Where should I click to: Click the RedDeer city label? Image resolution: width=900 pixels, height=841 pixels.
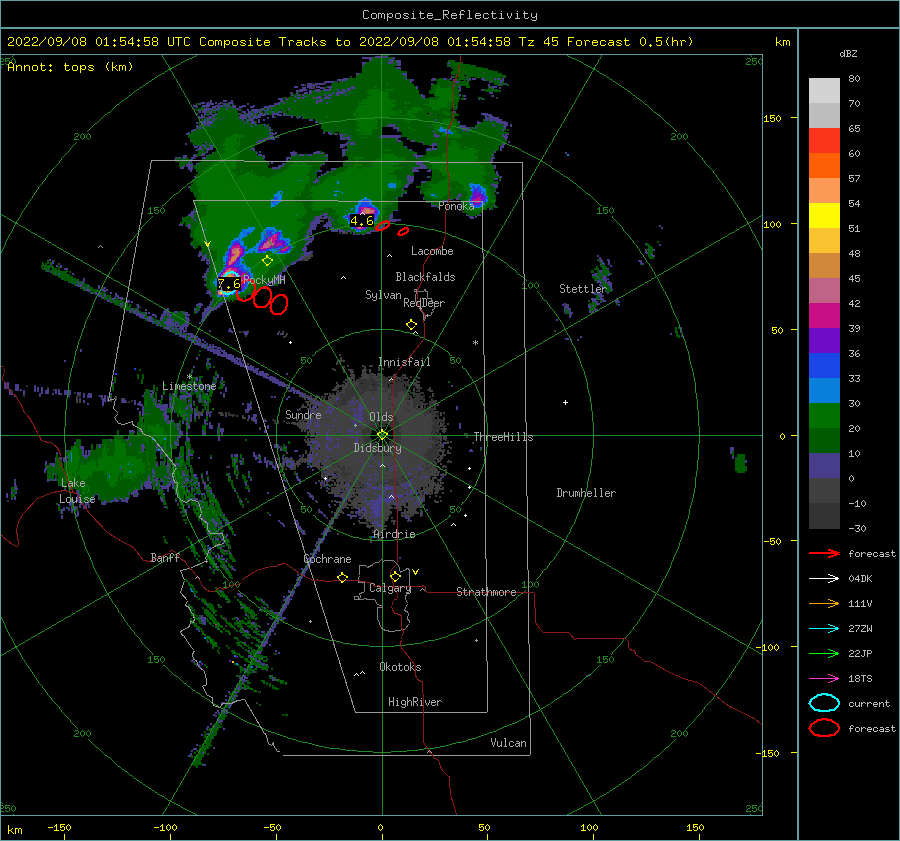point(424,303)
